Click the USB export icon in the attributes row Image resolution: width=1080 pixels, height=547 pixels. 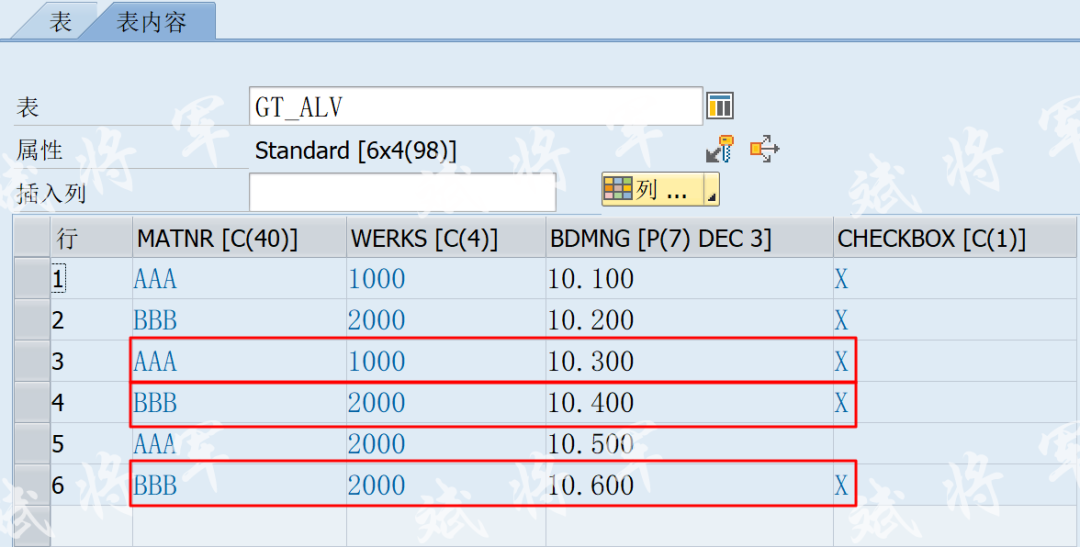(765, 149)
